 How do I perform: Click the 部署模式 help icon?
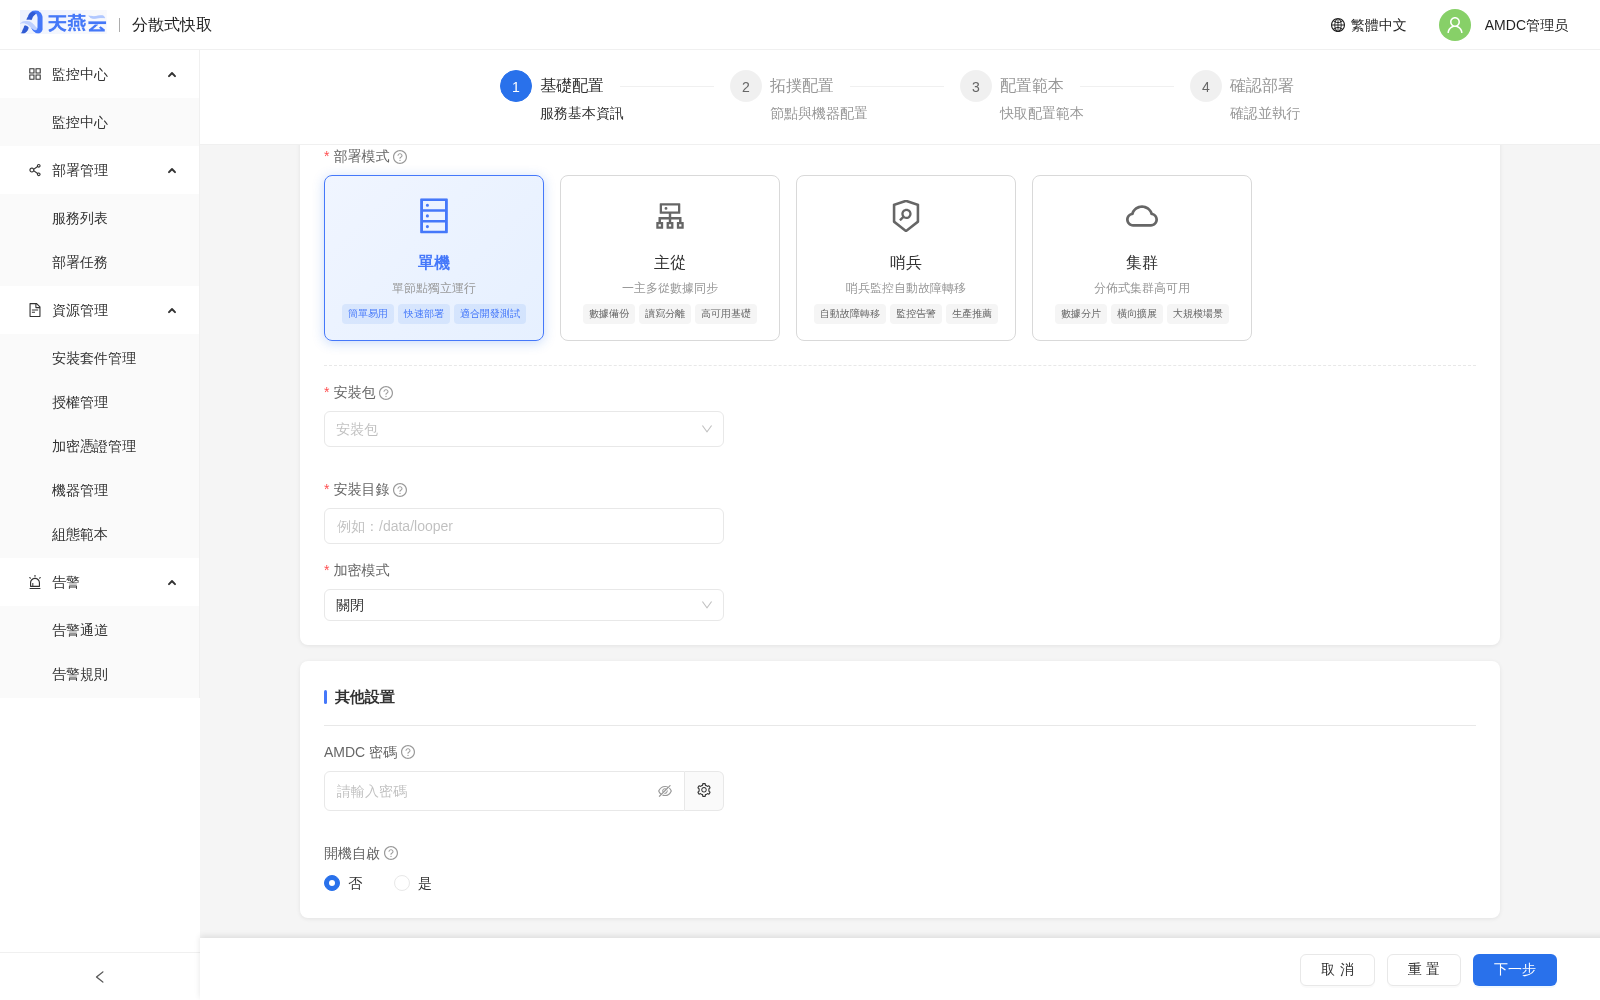click(400, 157)
